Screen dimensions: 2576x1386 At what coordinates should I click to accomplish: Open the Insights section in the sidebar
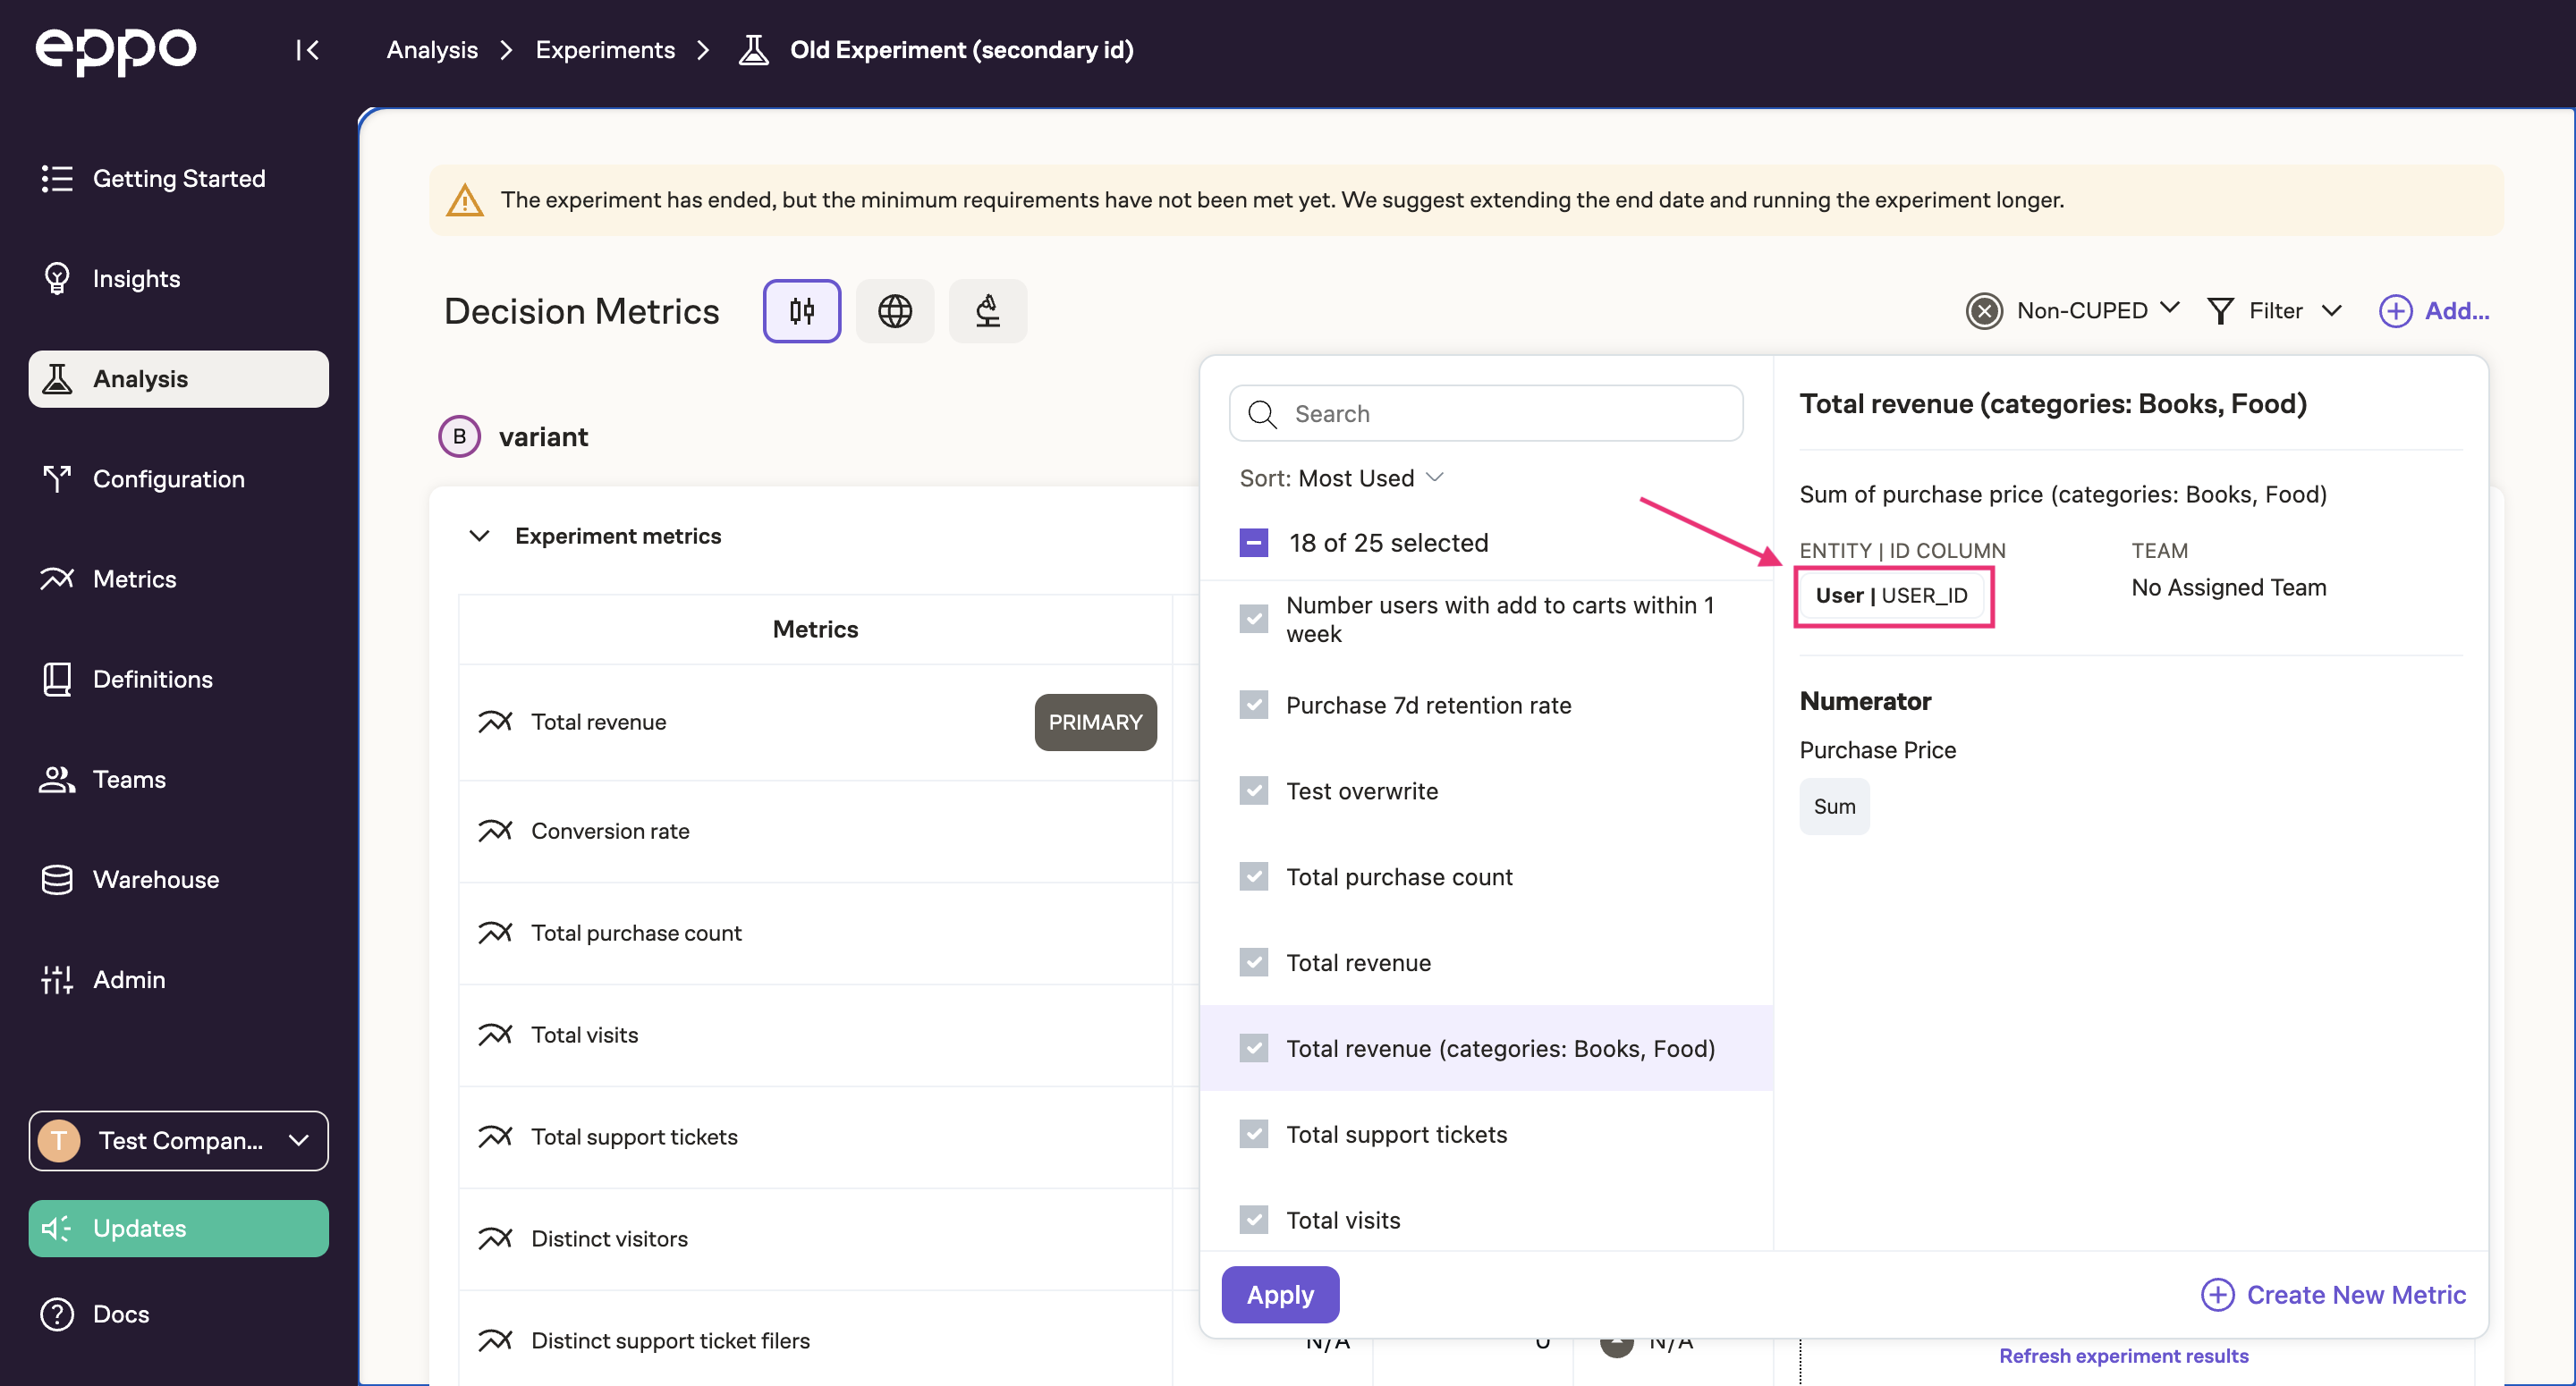pos(135,278)
